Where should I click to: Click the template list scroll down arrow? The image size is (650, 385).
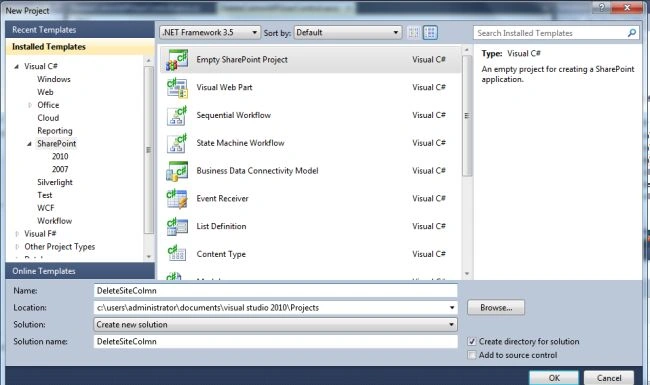pyautogui.click(x=467, y=274)
